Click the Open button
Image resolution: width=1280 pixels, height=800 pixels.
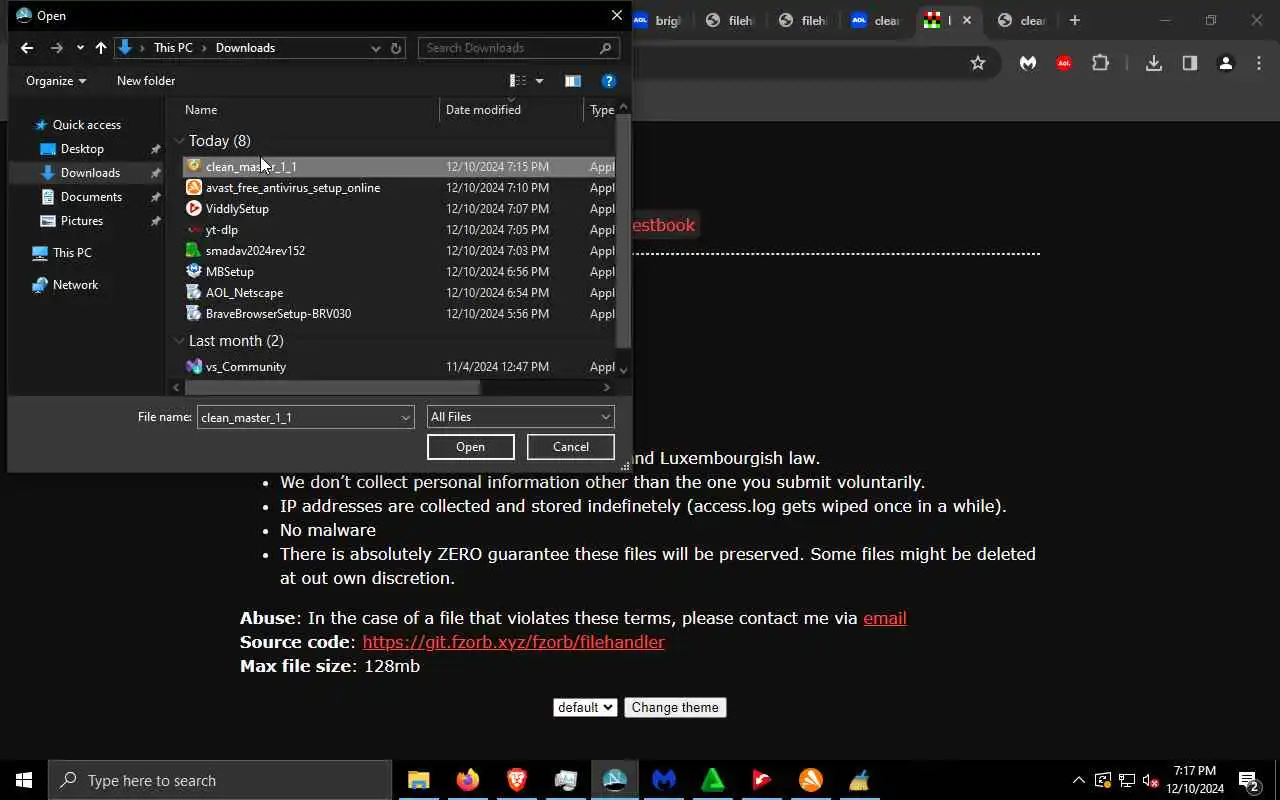(x=471, y=447)
